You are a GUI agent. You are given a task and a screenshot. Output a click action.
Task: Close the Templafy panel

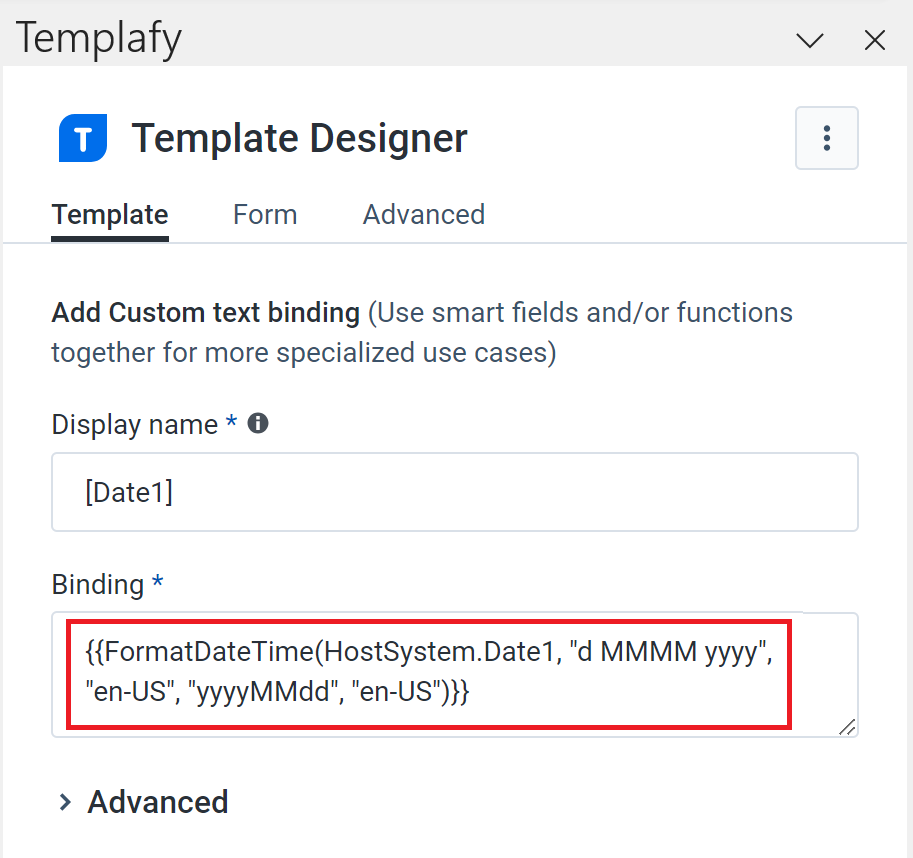tap(874, 40)
